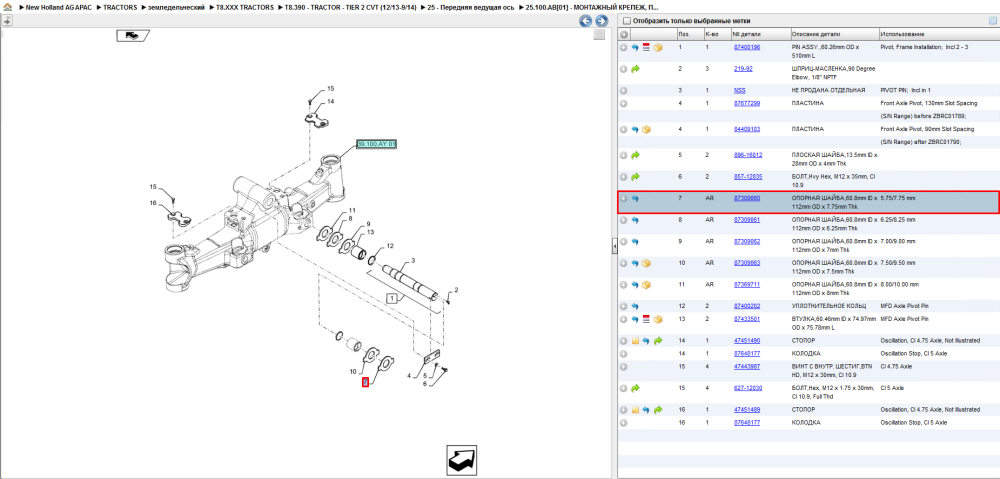
Task: Open part number 87400196 link
Action: click(747, 47)
